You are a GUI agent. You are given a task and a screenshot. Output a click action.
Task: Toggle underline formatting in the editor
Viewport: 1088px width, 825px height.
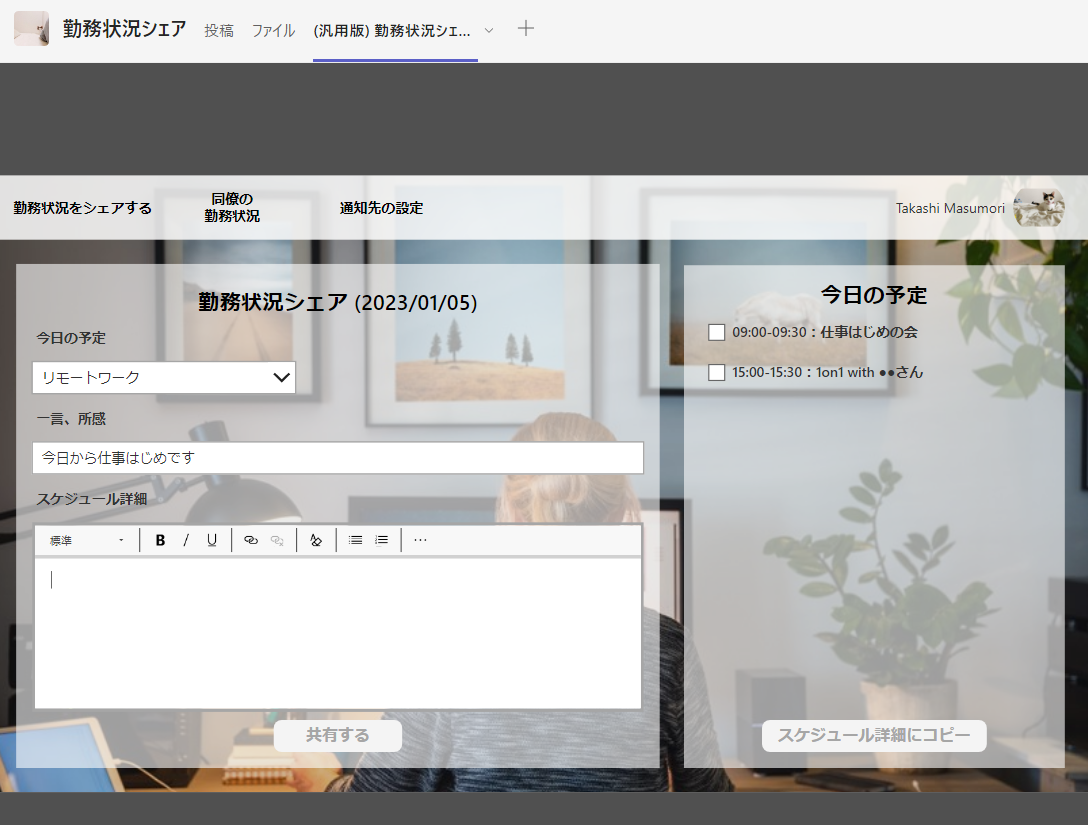tap(212, 540)
